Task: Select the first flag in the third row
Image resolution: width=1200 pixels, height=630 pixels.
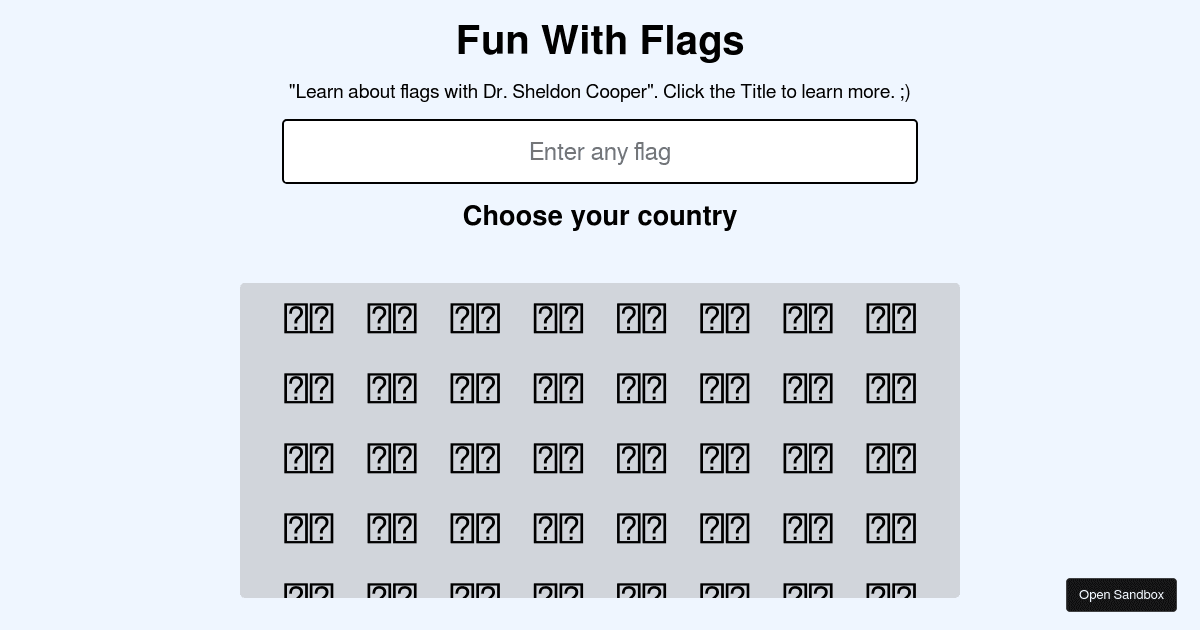Action: (308, 458)
